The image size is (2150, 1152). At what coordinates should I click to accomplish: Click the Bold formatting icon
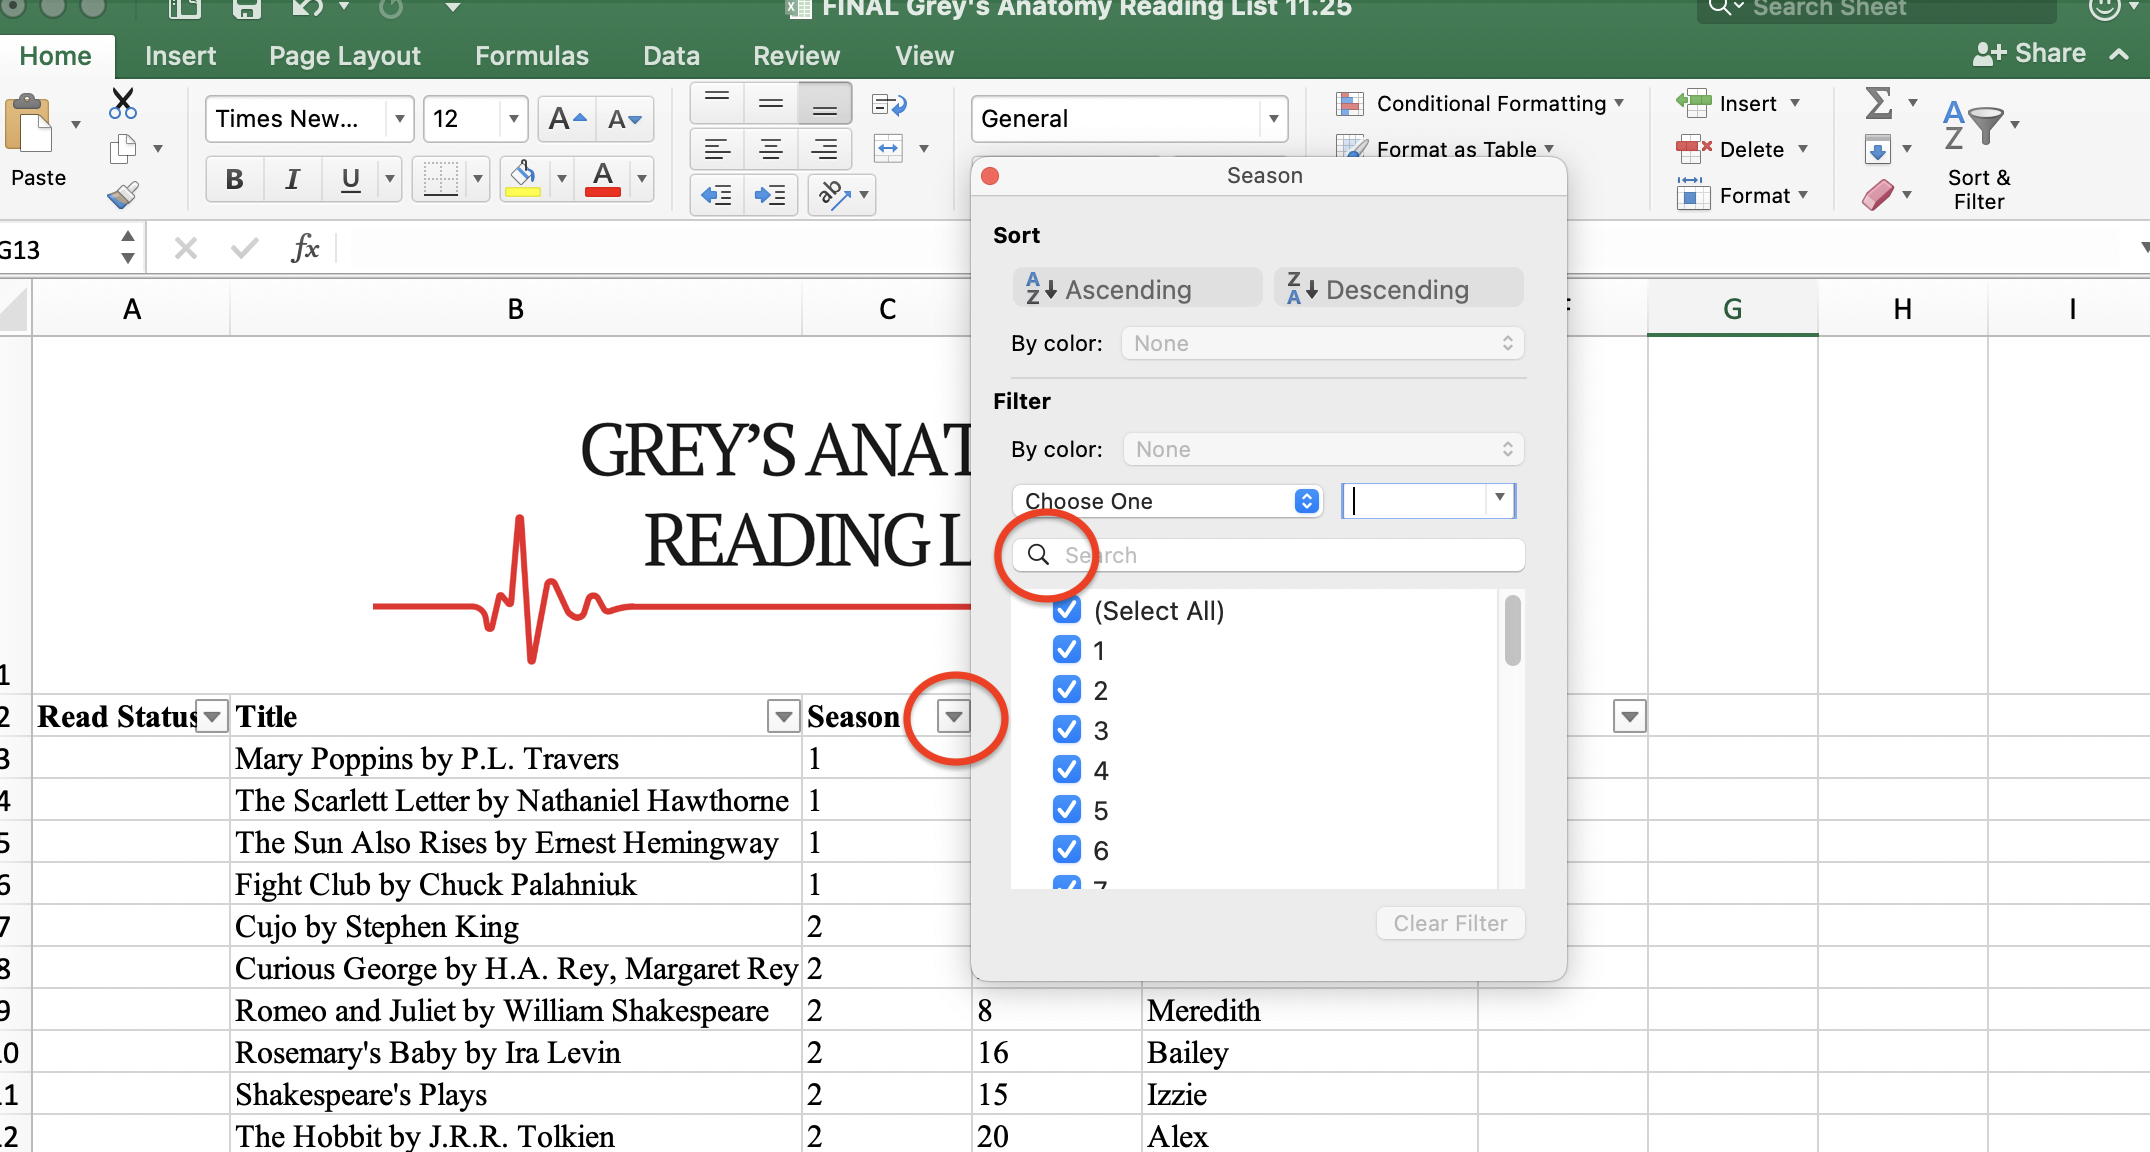(235, 179)
